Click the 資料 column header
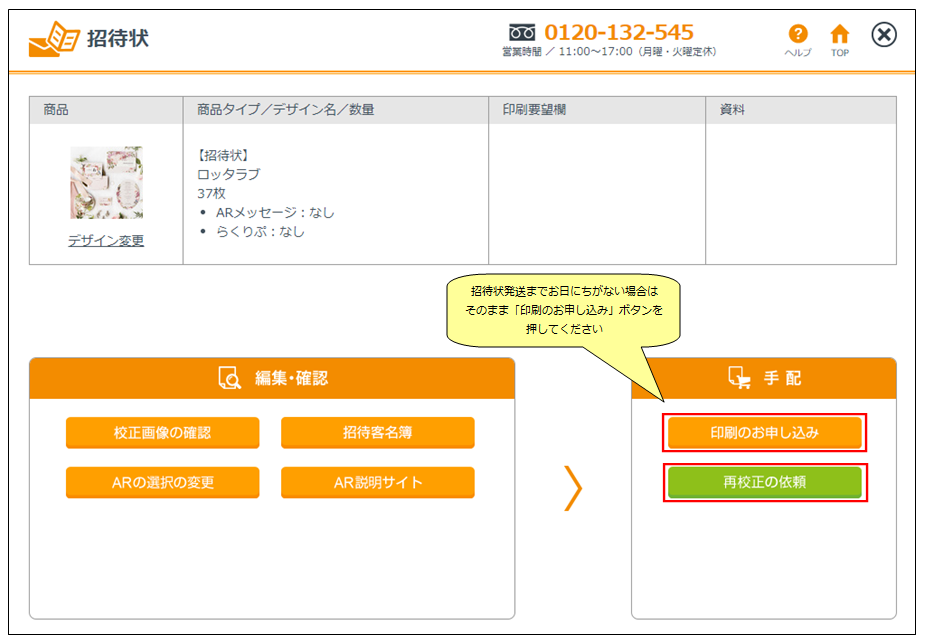The image size is (927, 644). coord(734,110)
